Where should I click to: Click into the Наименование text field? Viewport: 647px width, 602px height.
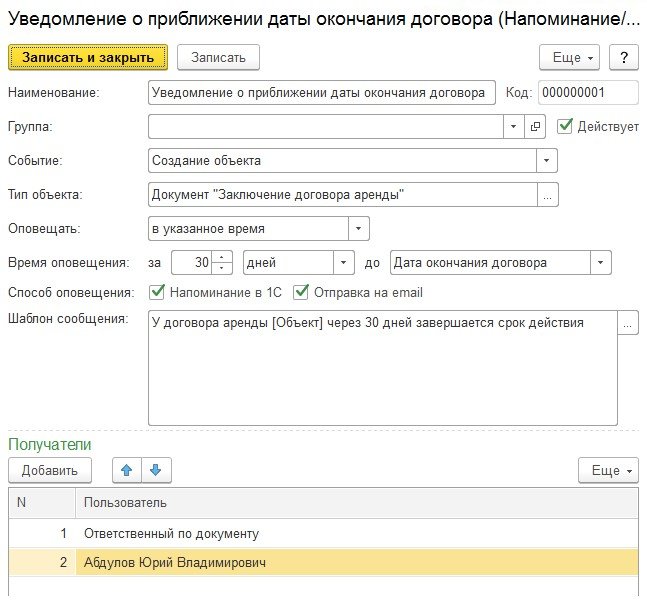coord(320,93)
